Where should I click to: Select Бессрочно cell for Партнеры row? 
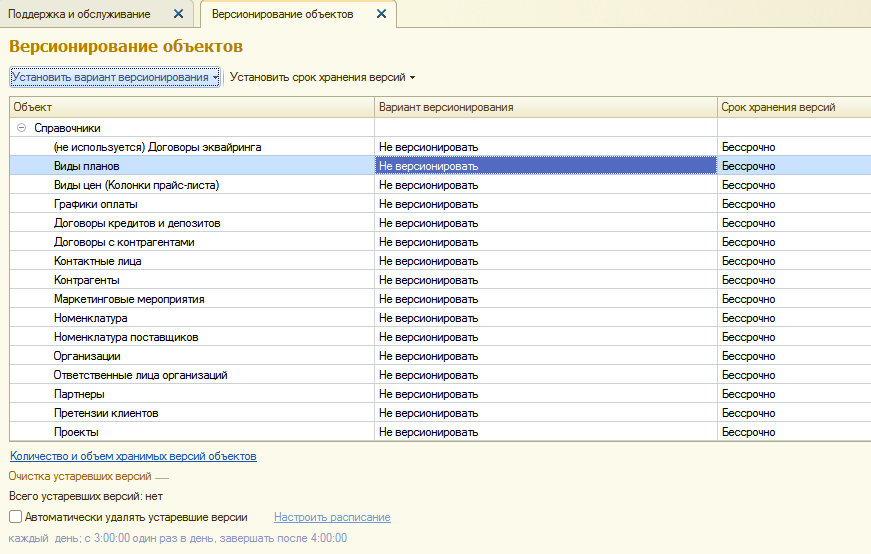[x=794, y=394]
